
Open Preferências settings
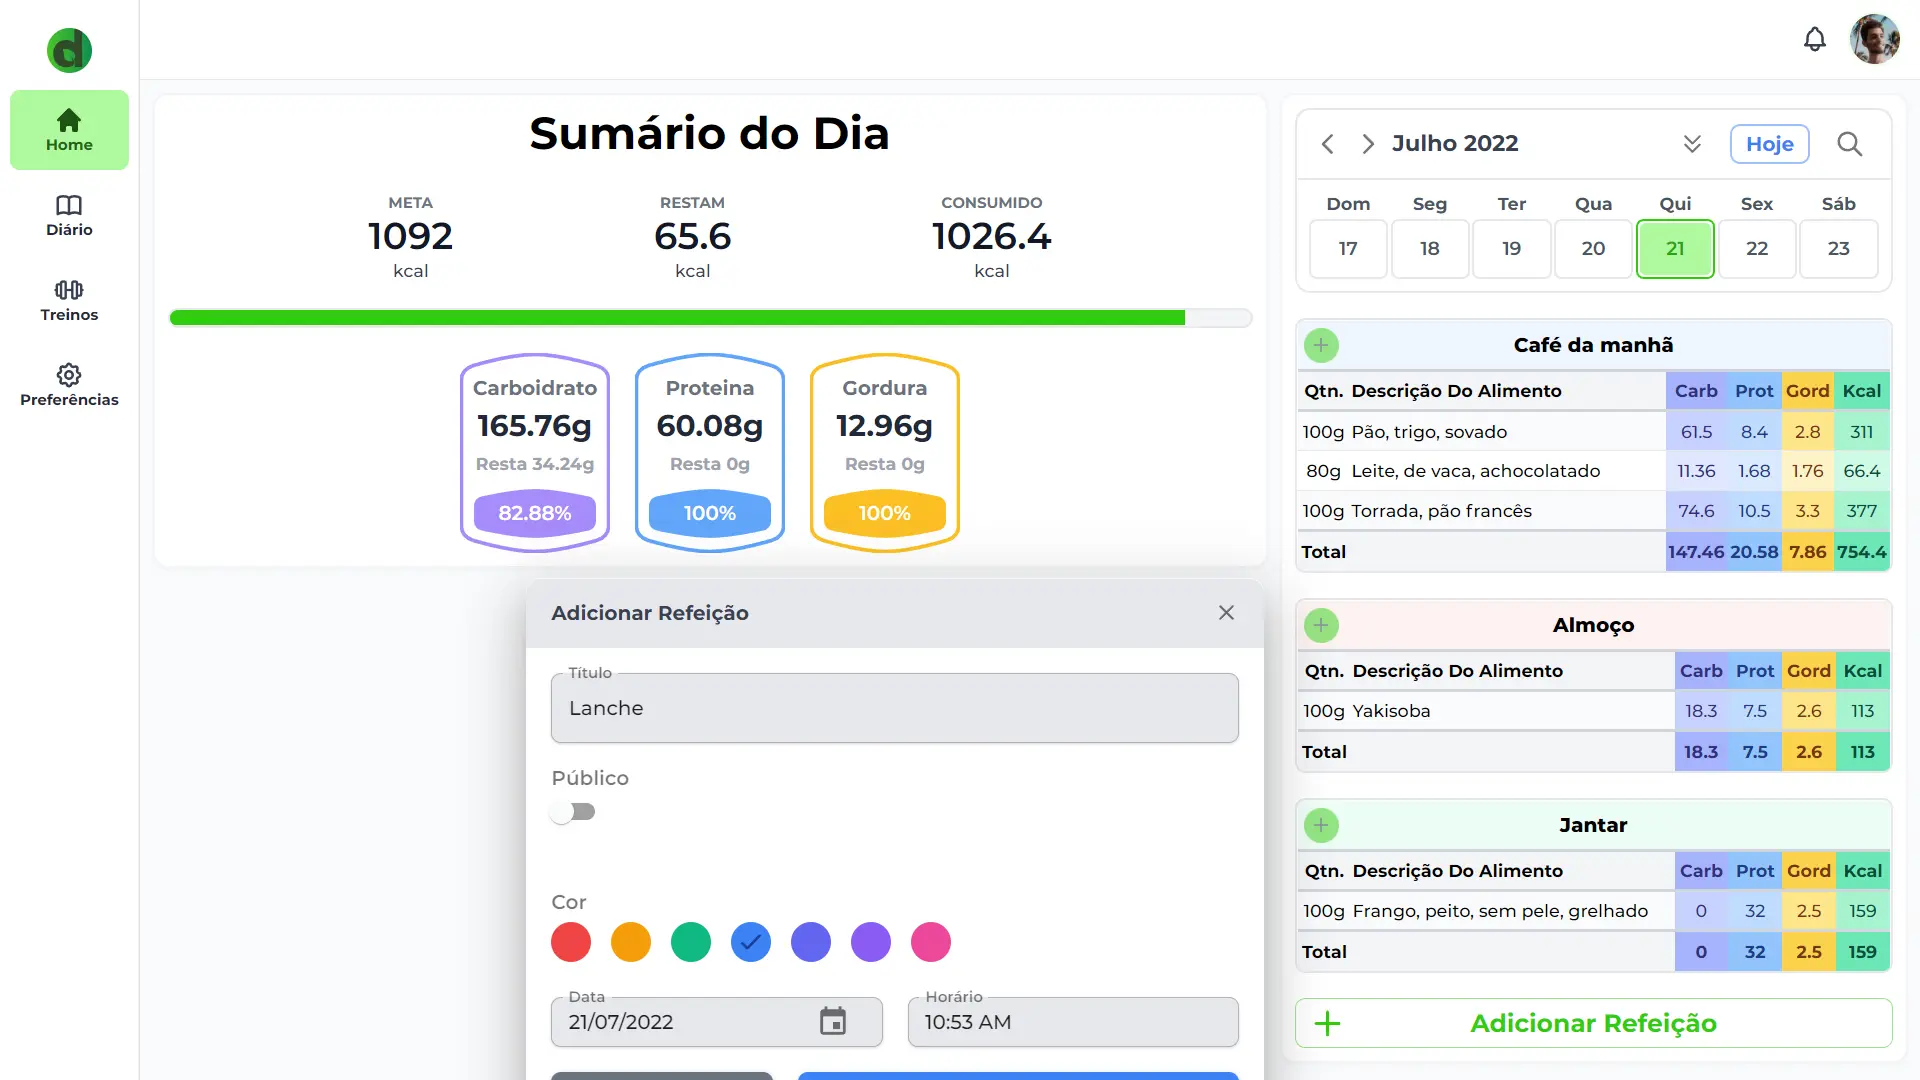click(69, 384)
